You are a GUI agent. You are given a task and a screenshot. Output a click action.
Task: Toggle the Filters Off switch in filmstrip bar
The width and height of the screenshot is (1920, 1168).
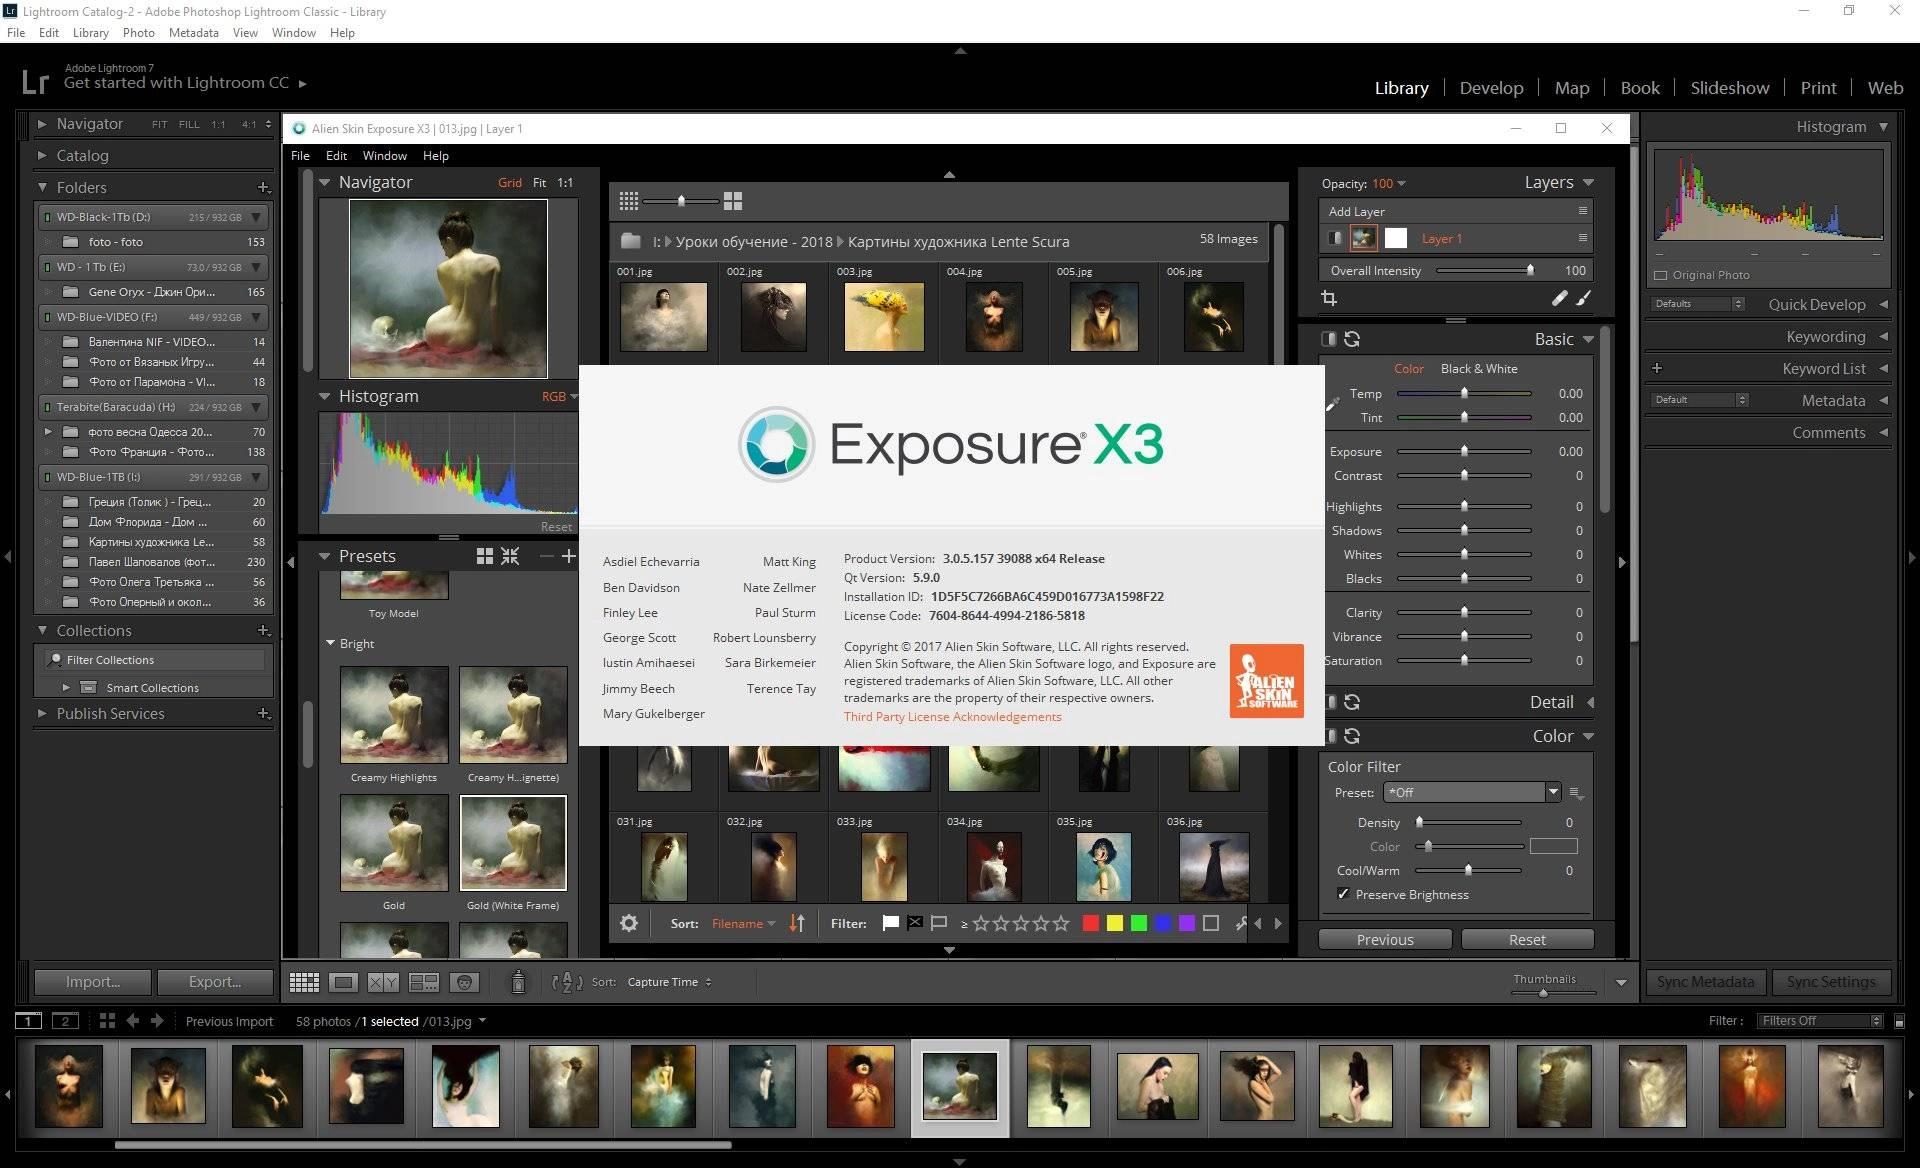1899,1021
